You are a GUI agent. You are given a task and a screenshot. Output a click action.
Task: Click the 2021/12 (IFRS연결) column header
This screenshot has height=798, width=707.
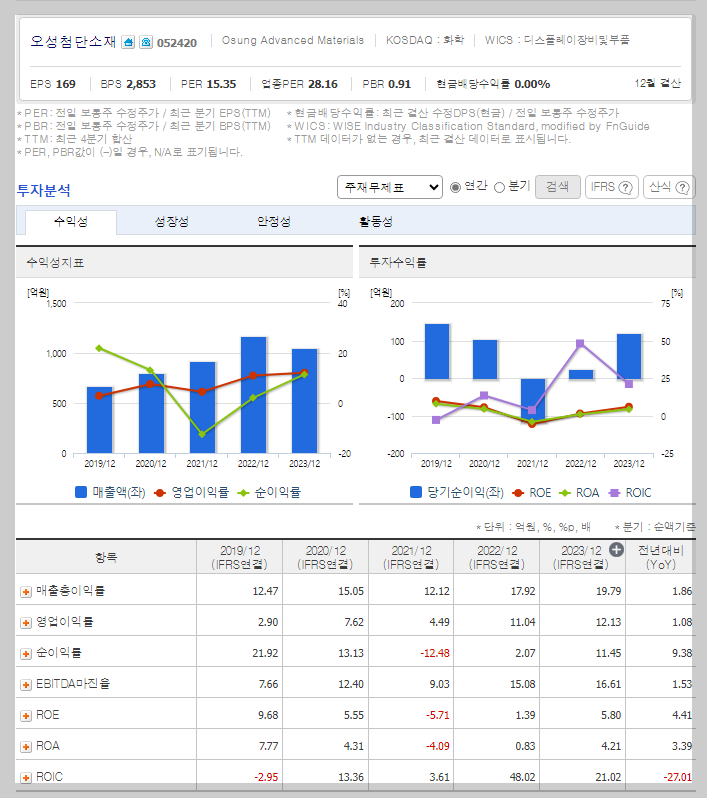tap(411, 557)
